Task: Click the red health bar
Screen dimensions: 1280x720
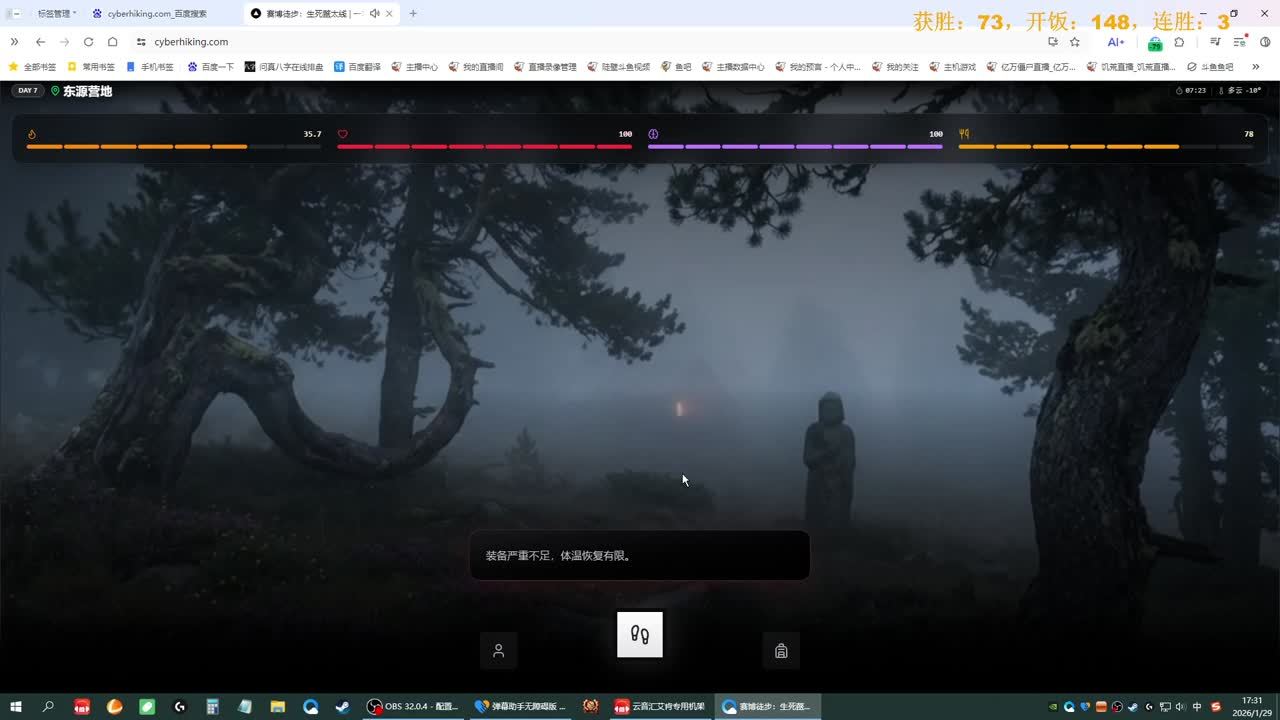Action: (x=485, y=147)
